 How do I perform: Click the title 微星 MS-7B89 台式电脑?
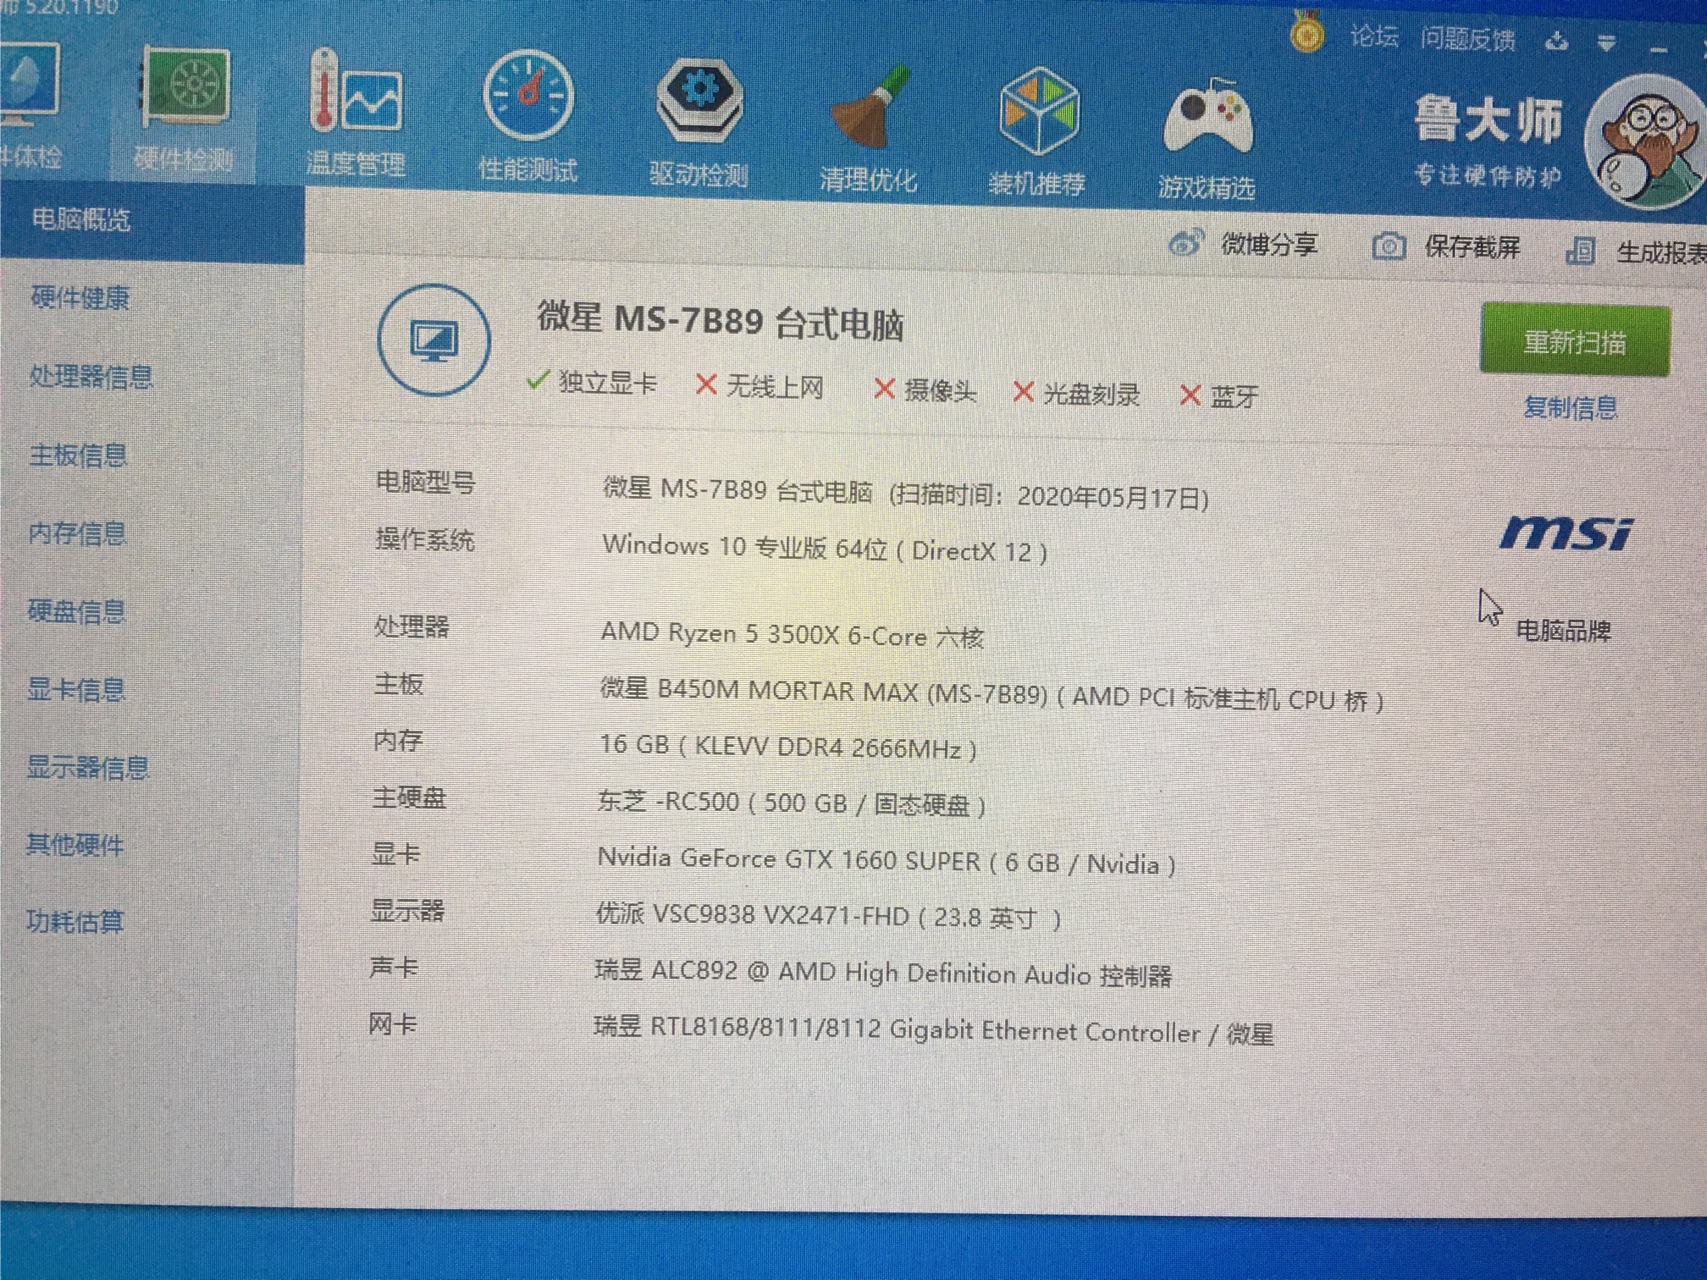[x=721, y=321]
